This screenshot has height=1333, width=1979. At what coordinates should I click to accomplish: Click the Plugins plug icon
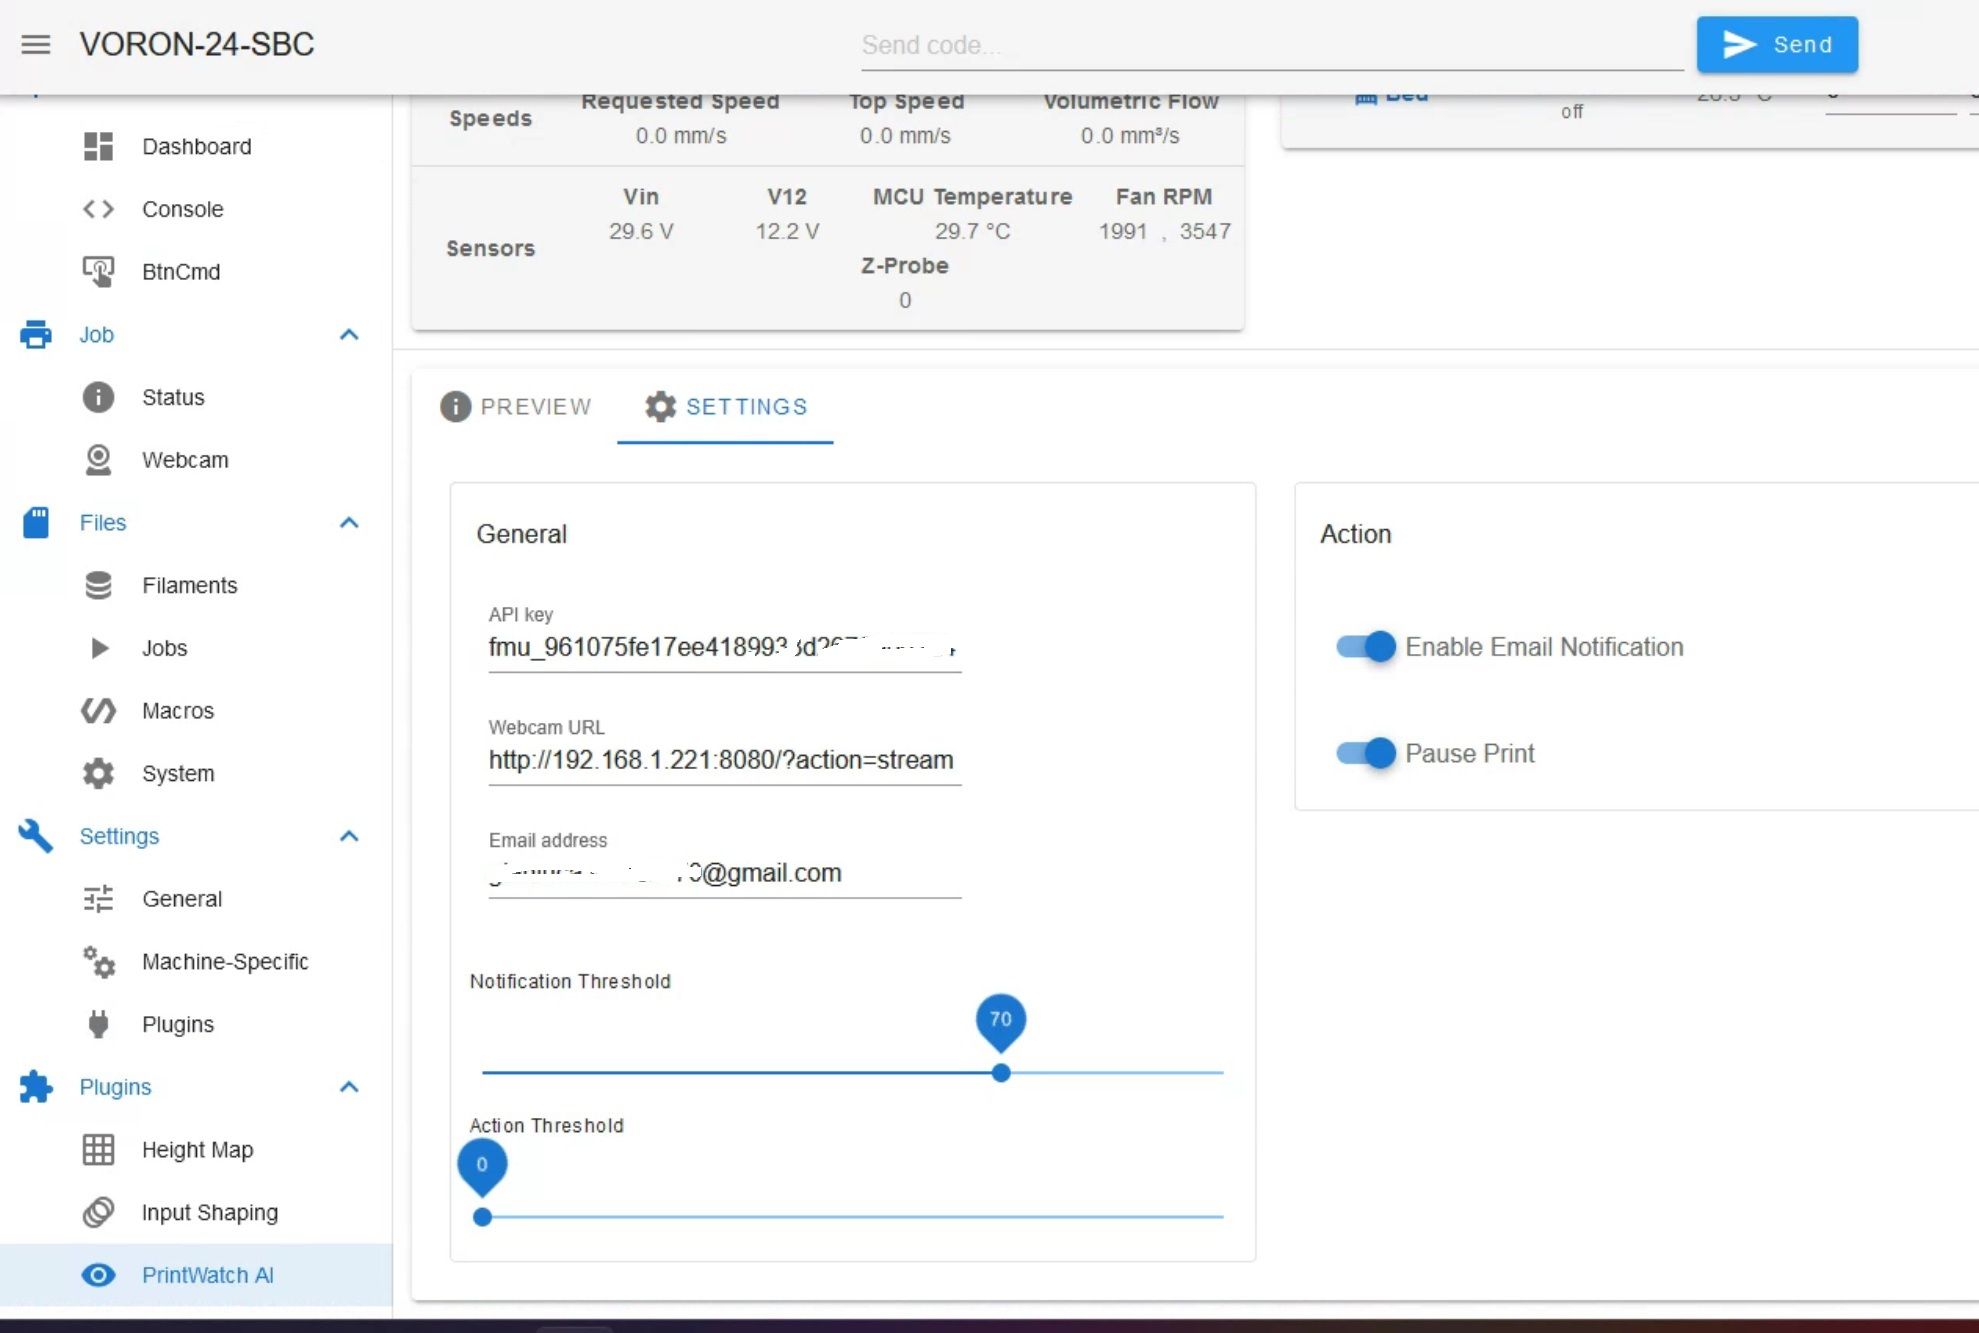98,1024
